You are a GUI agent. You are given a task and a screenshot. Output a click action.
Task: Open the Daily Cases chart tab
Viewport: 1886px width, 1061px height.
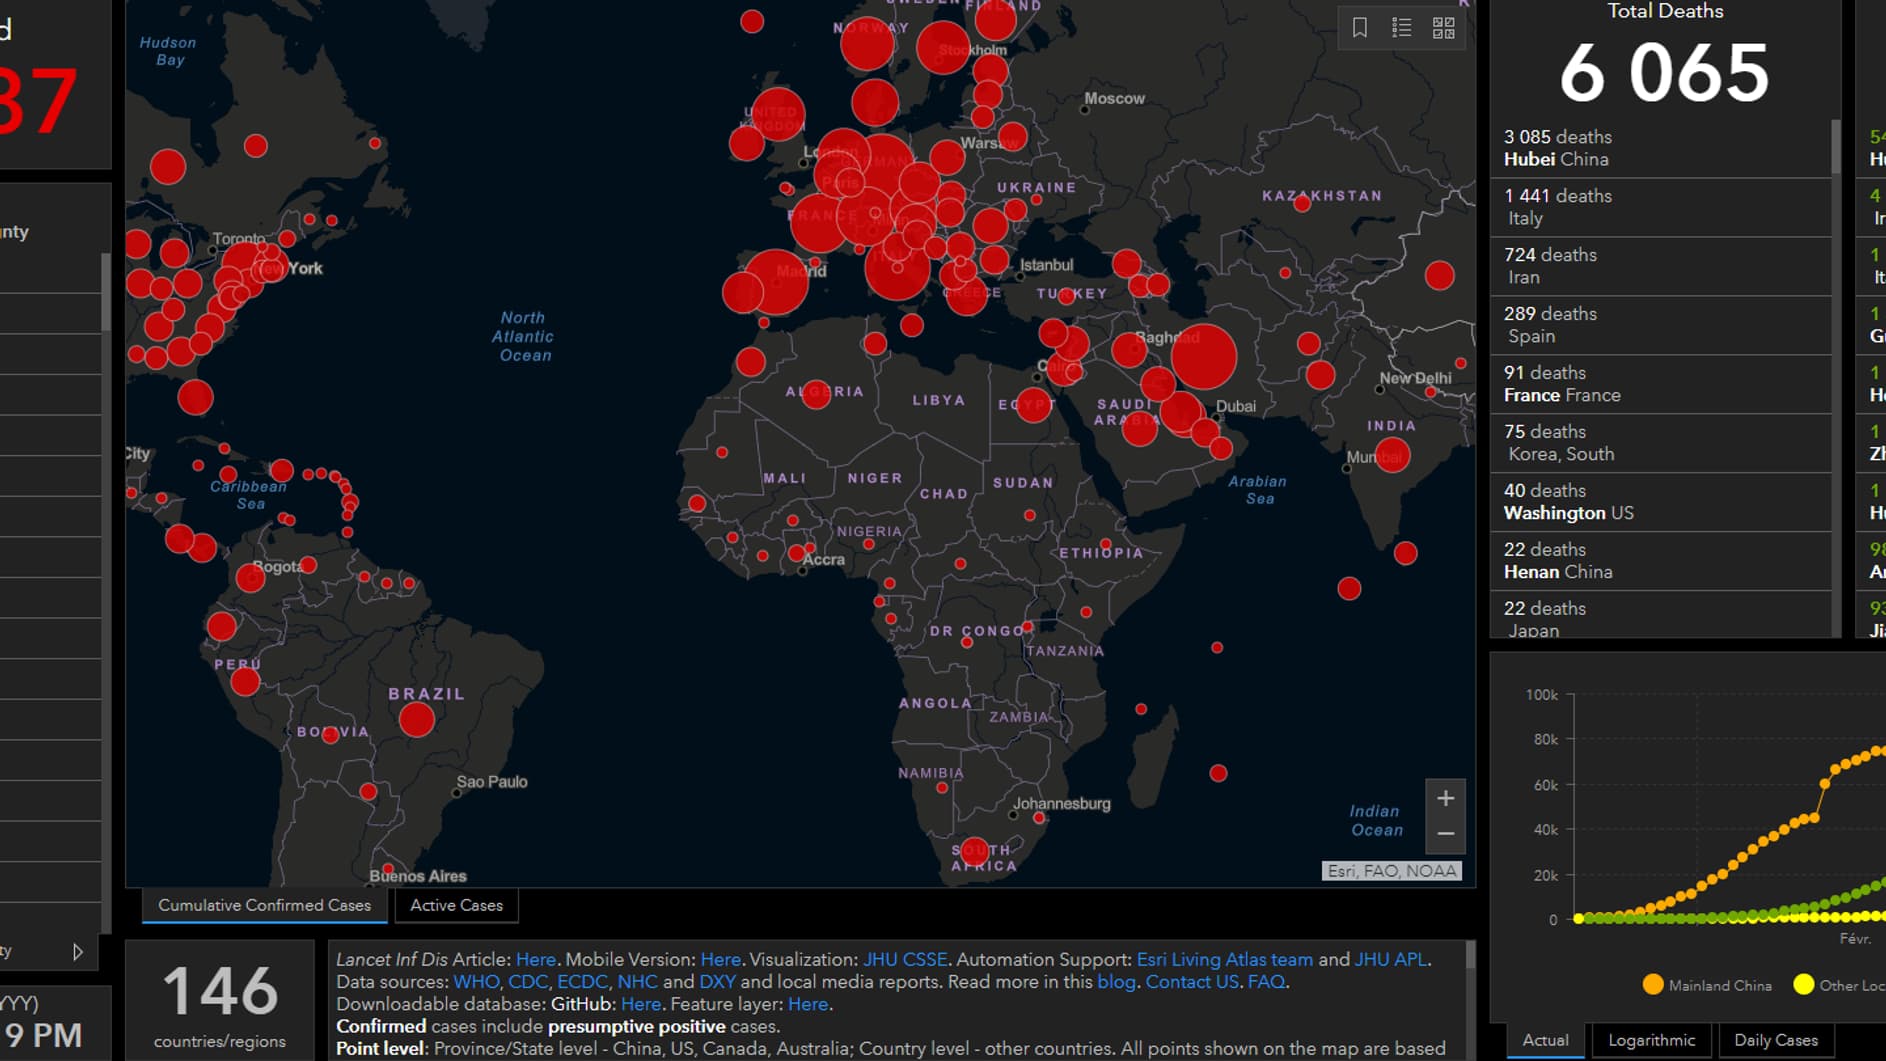[x=1775, y=1040]
